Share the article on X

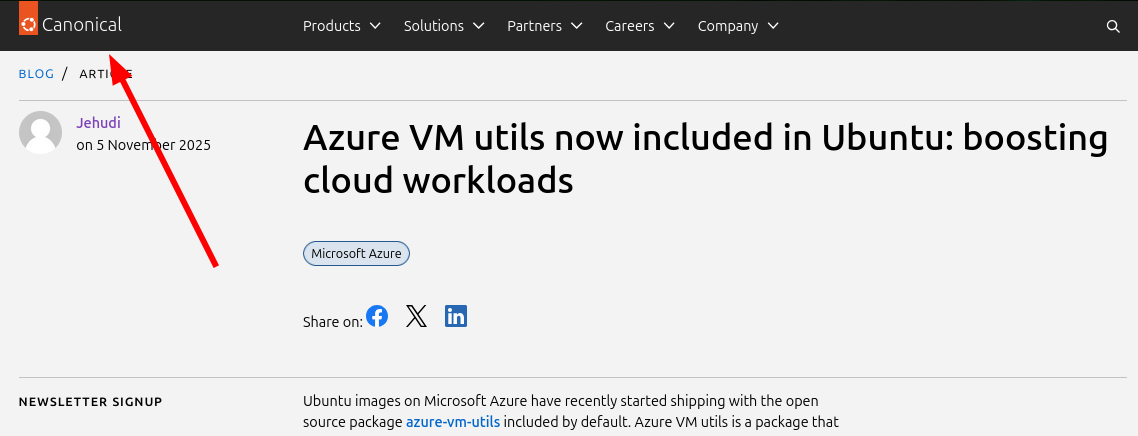416,317
